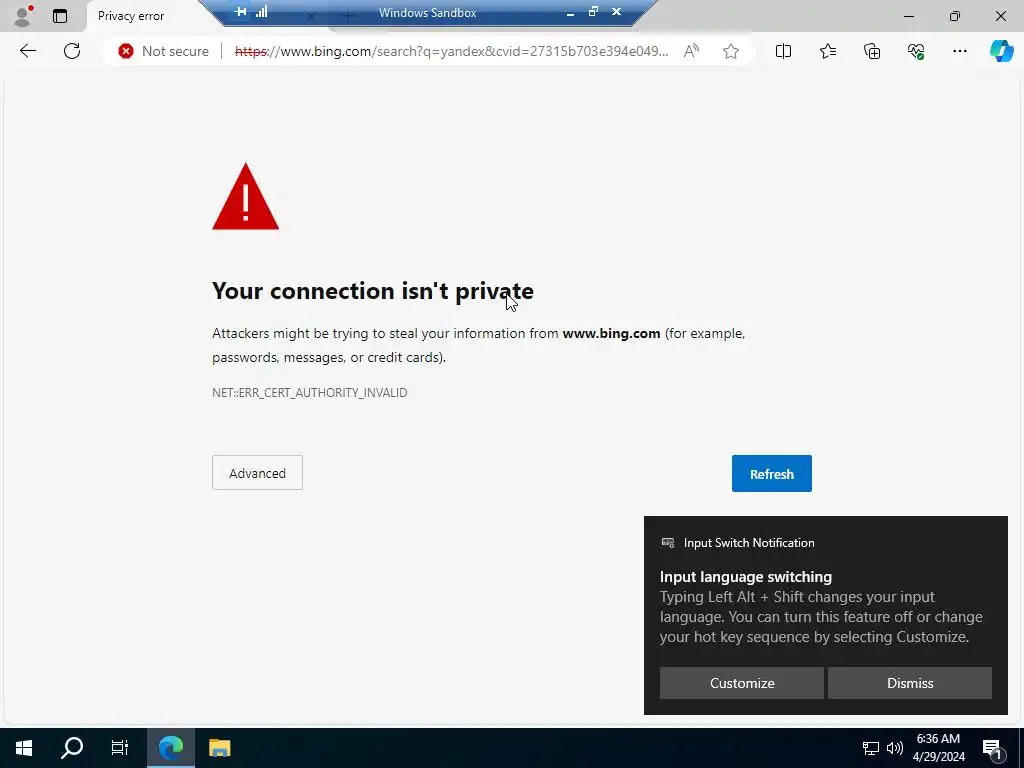Open the Collections icon
Screen dimensions: 1024x768
click(872, 51)
